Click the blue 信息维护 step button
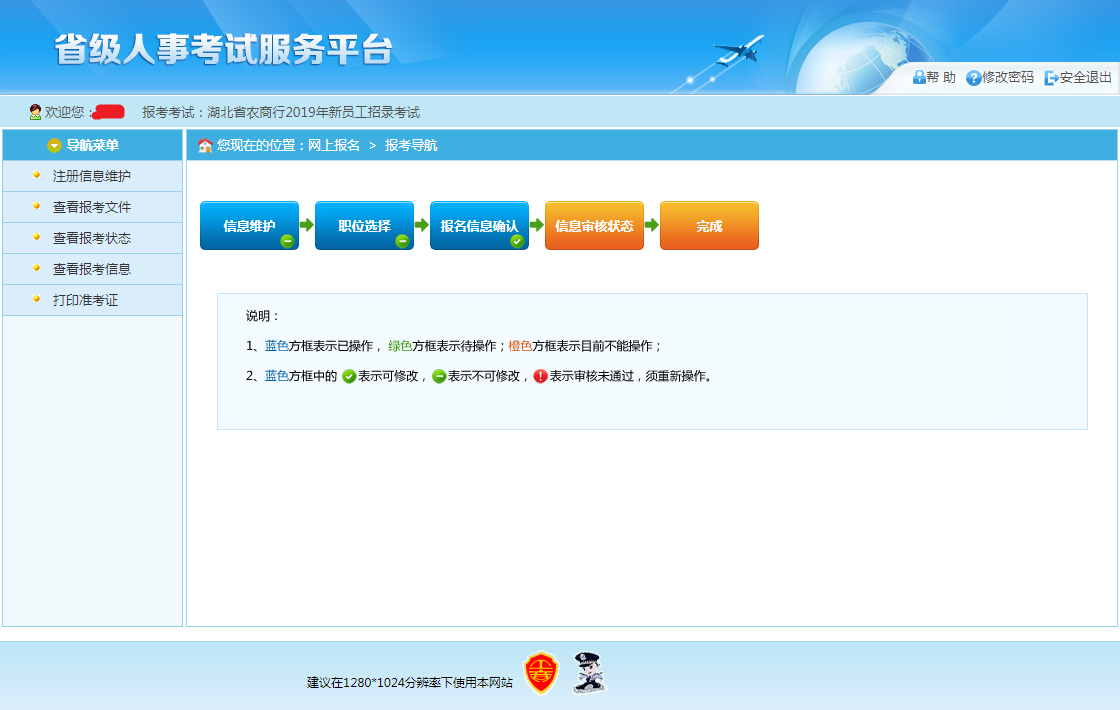Screen dimensions: 1120x710 [x=248, y=225]
